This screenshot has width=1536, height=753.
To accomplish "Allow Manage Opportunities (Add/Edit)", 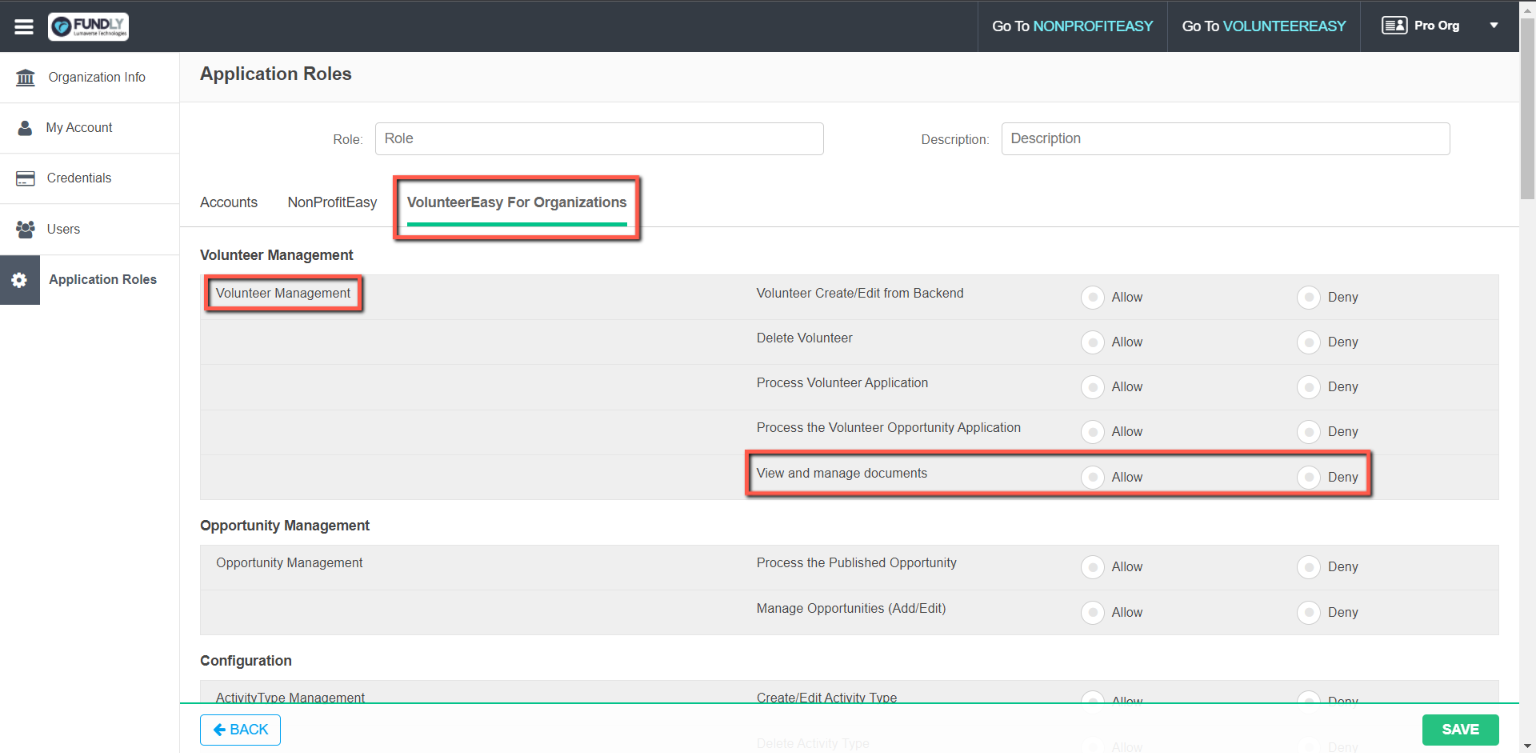I will click(x=1093, y=612).
